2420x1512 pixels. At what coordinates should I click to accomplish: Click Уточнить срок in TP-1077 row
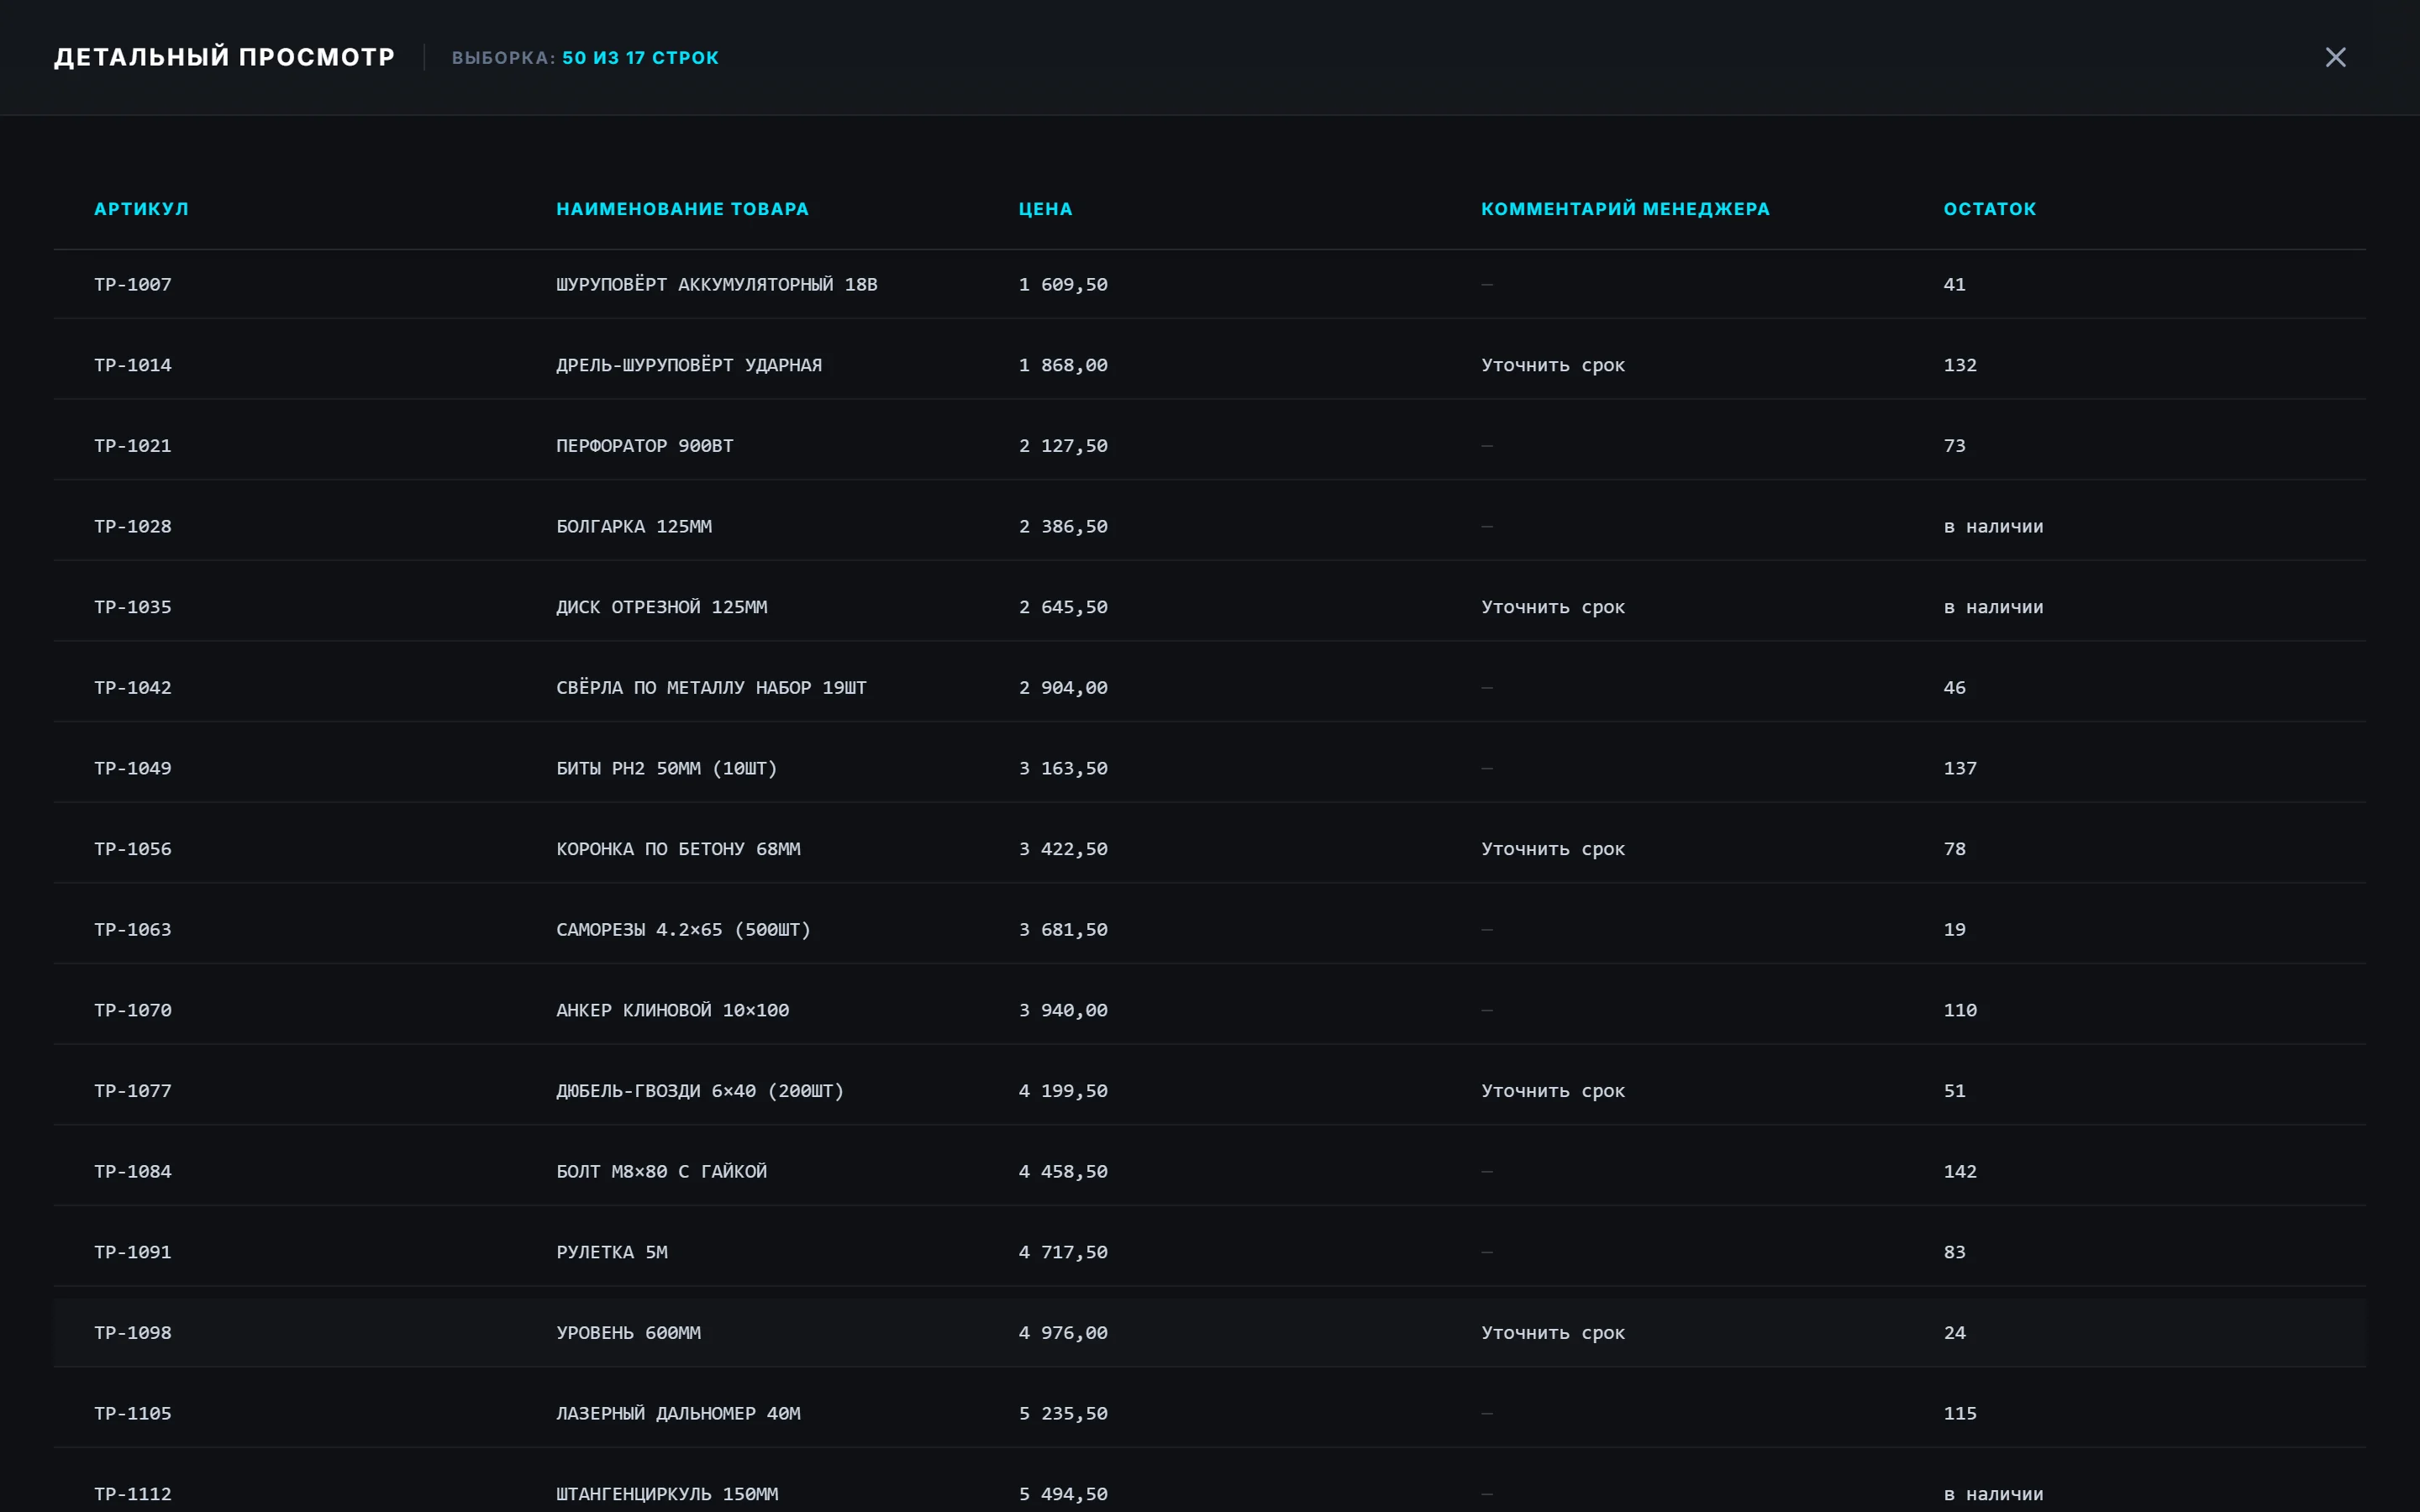pos(1553,1091)
